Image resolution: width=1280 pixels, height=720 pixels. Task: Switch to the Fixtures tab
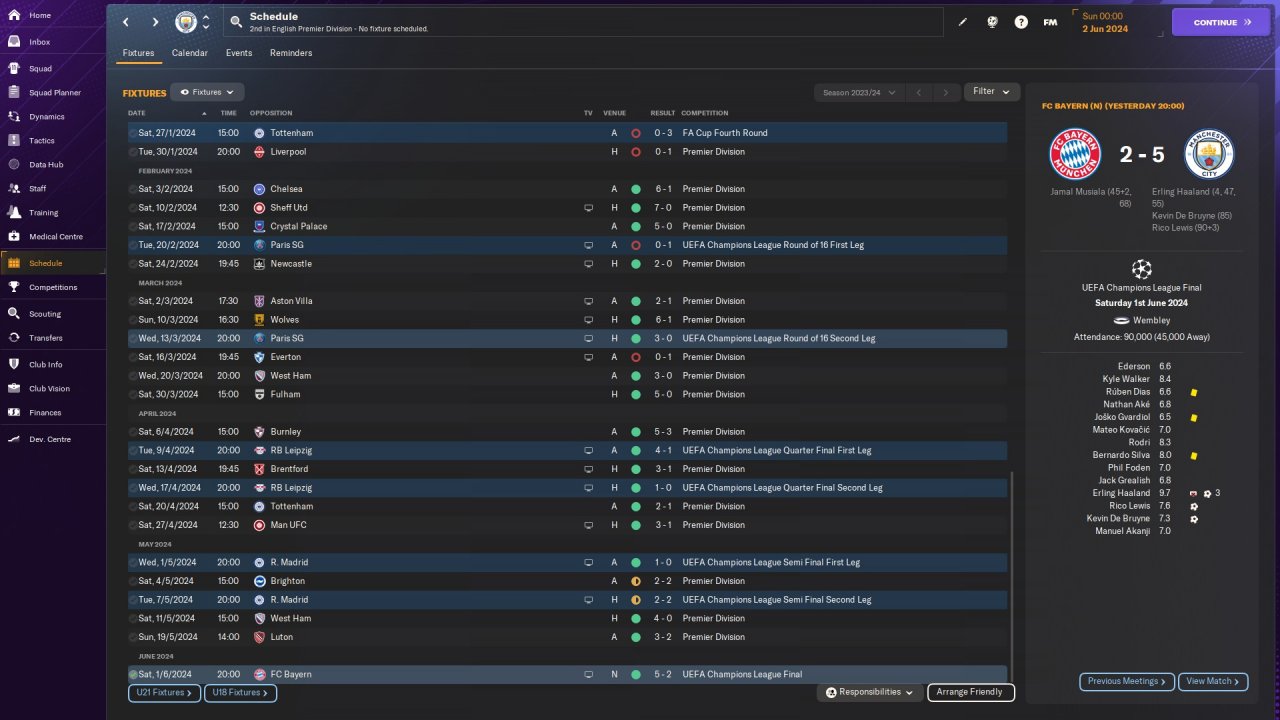pyautogui.click(x=138, y=53)
